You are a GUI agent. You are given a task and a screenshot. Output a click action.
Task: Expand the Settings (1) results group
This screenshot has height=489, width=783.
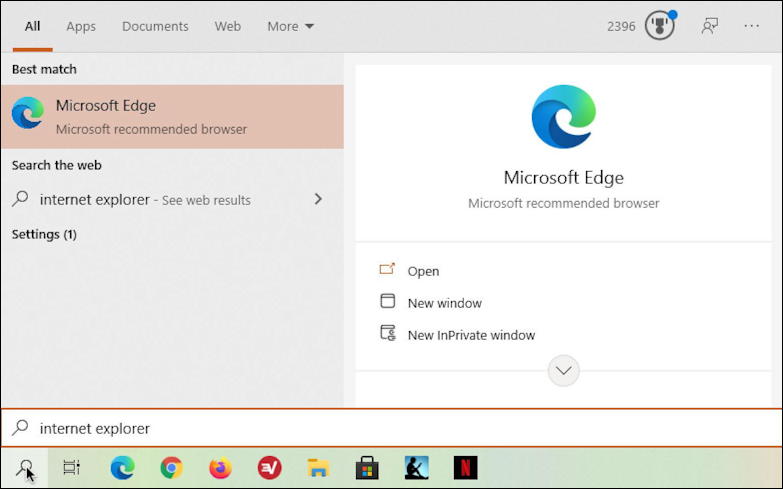pyautogui.click(x=44, y=234)
